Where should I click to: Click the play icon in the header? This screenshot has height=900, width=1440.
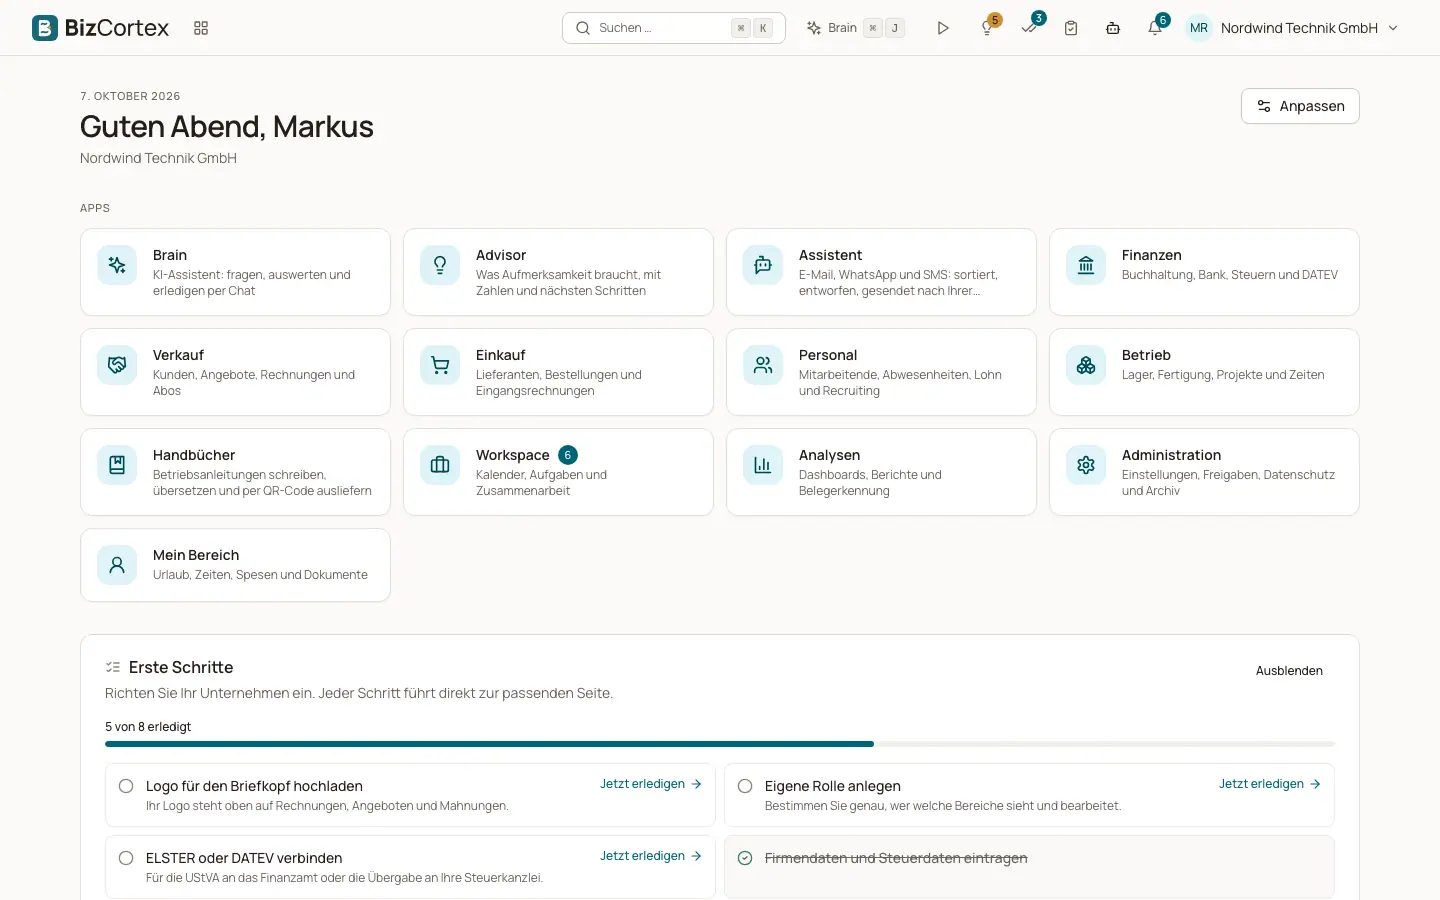coord(943,28)
